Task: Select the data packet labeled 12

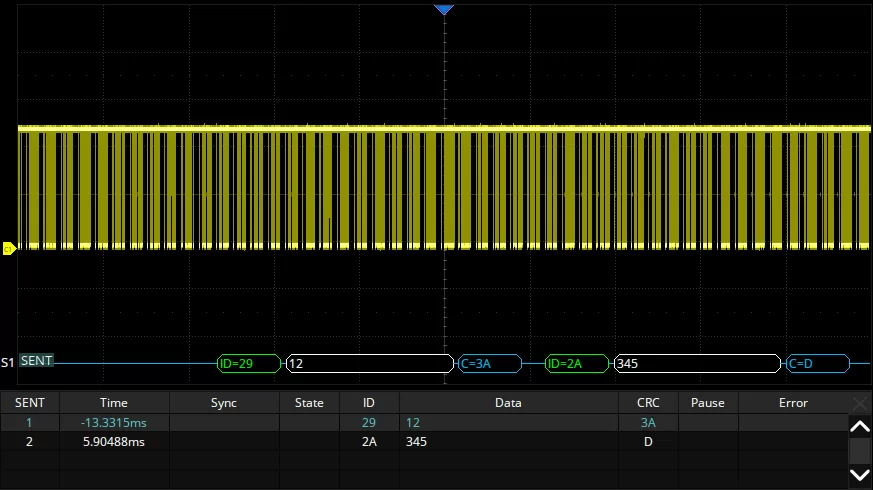Action: pos(369,364)
